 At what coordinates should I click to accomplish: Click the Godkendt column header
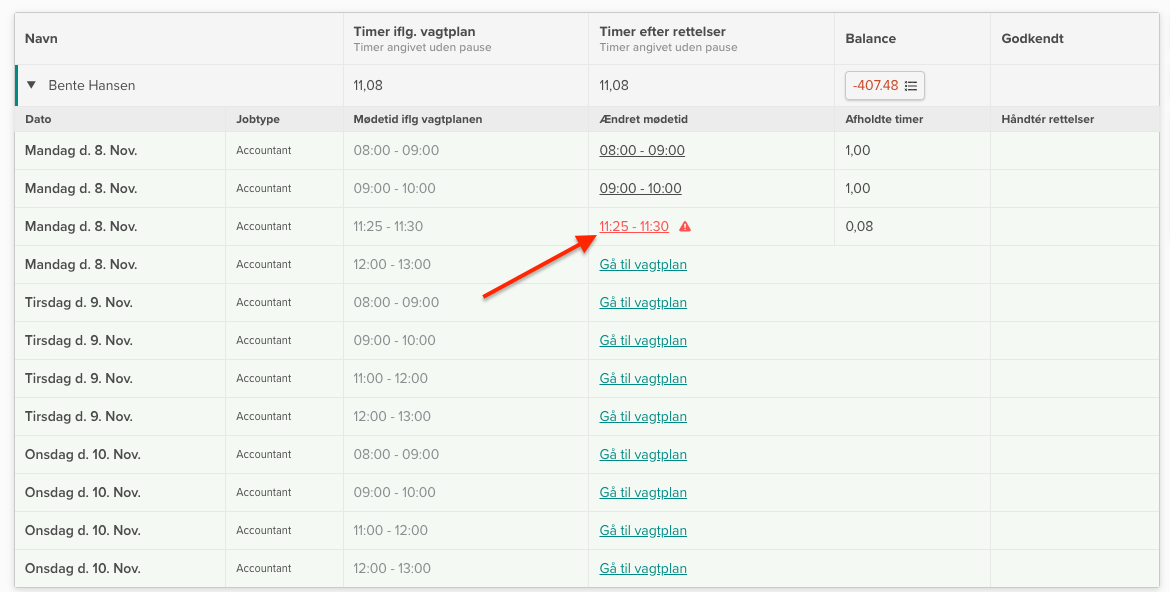coord(1032,38)
